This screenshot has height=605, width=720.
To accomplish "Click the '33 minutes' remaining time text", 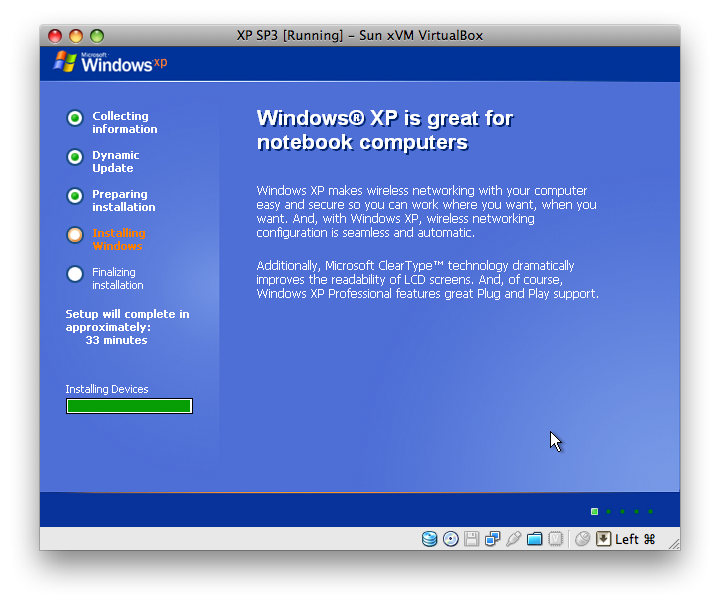I will tap(116, 340).
